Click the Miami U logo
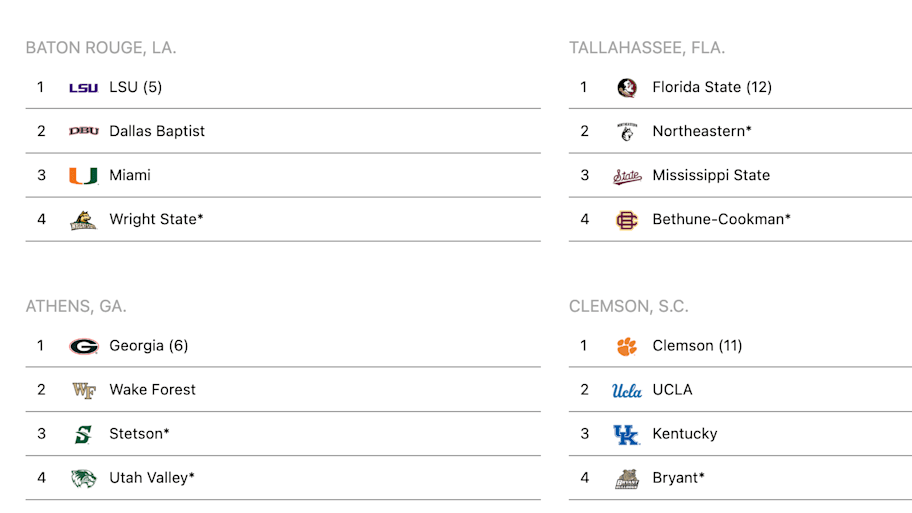Screen dimensions: 912x513 point(83,176)
